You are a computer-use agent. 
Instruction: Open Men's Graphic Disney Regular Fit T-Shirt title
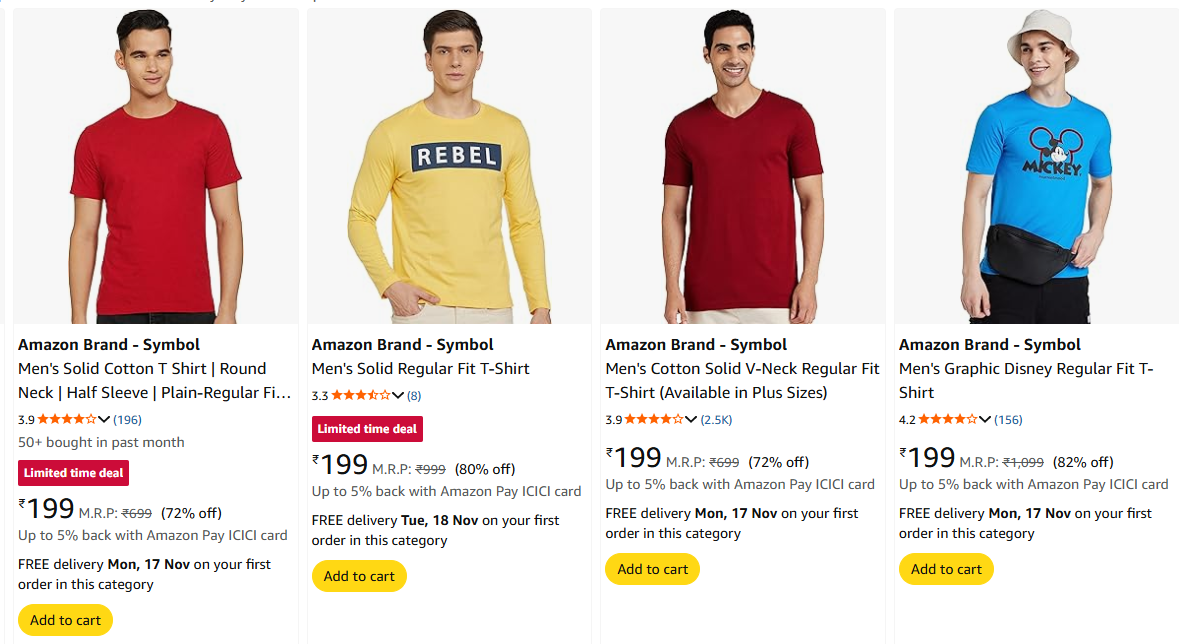tap(1026, 380)
